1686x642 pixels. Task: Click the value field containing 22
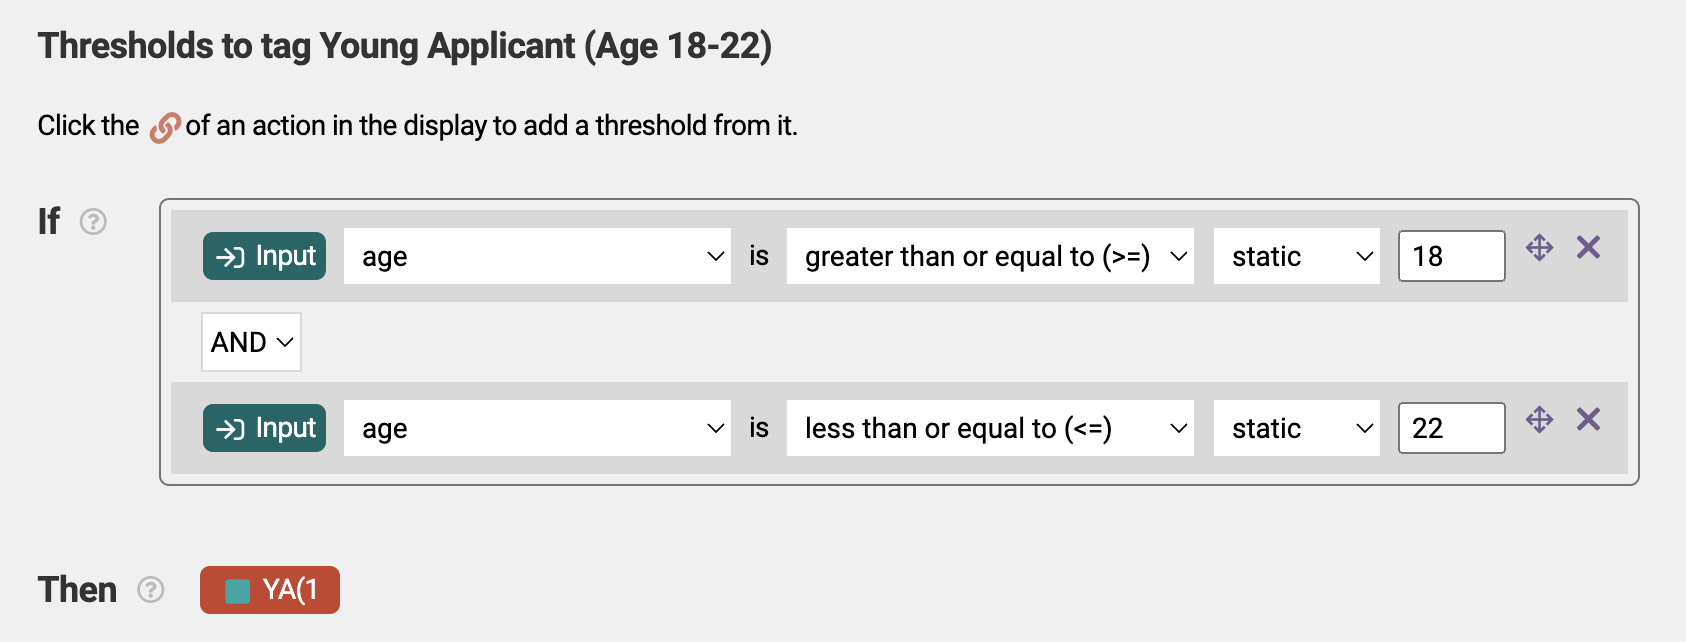coord(1451,428)
